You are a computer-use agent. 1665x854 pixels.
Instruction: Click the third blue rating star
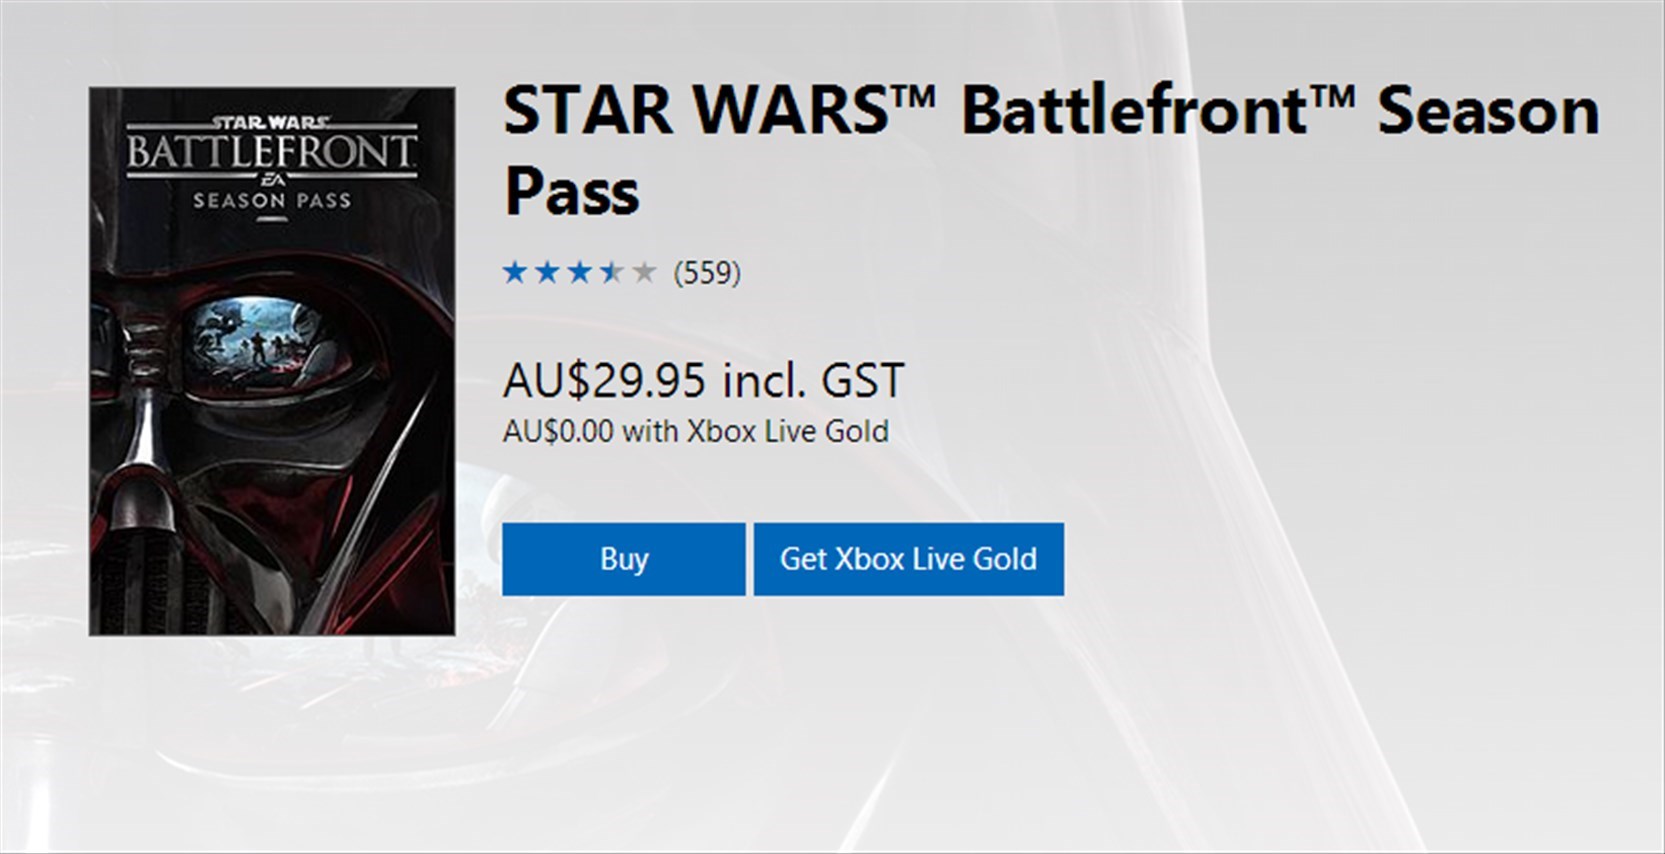tap(580, 272)
